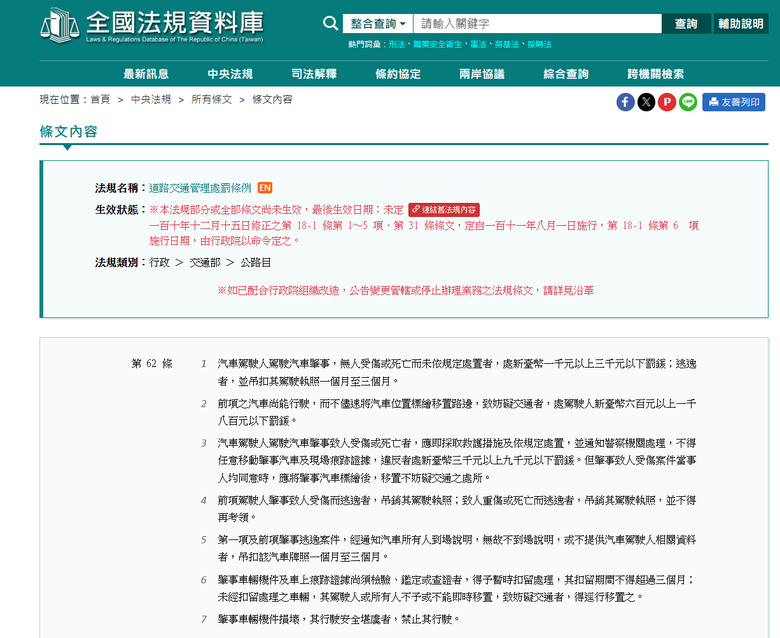Click hot keyword 刑法

point(396,44)
